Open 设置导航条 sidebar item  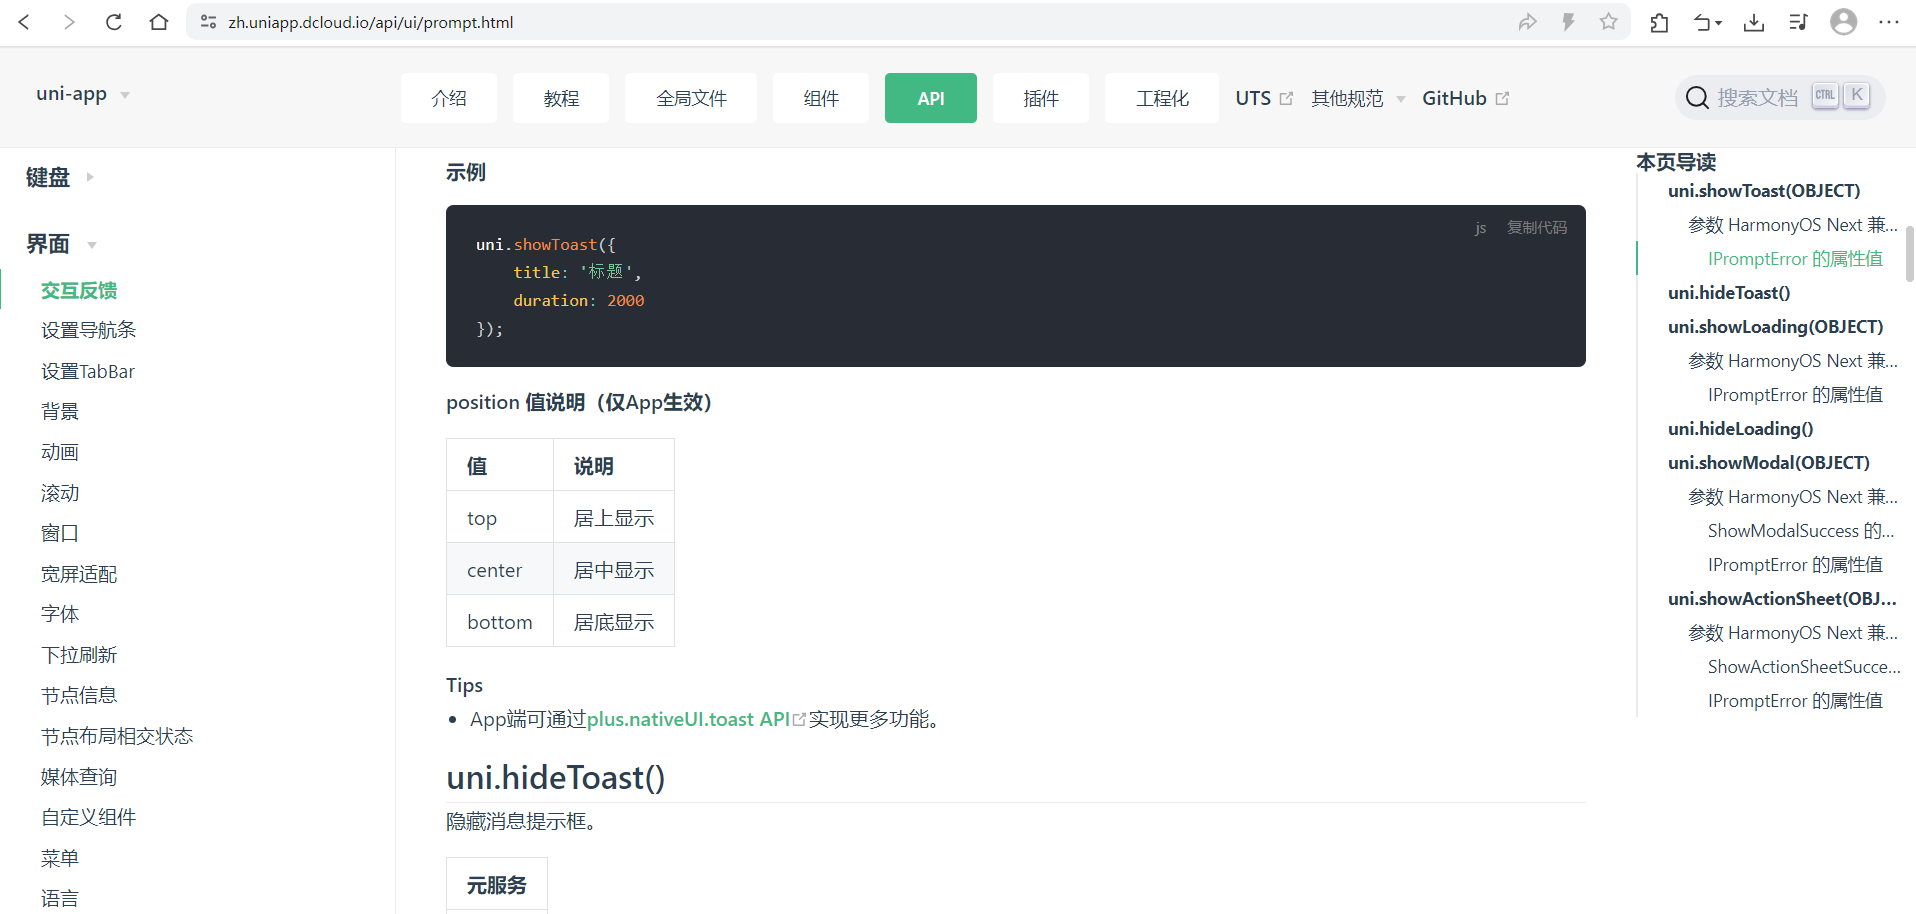coord(88,330)
